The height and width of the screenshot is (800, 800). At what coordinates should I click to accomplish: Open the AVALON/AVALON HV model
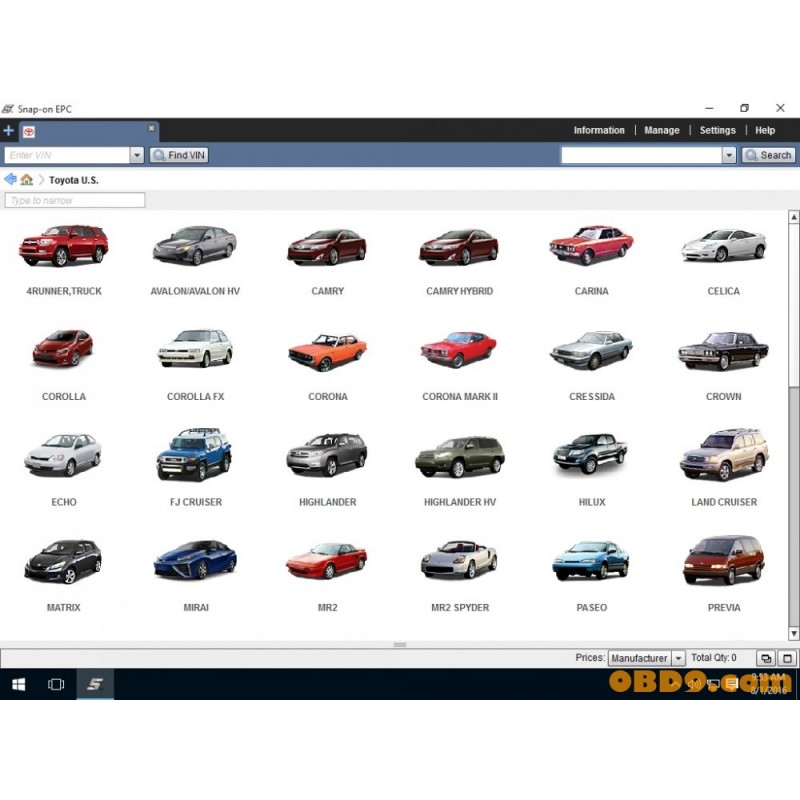[195, 260]
